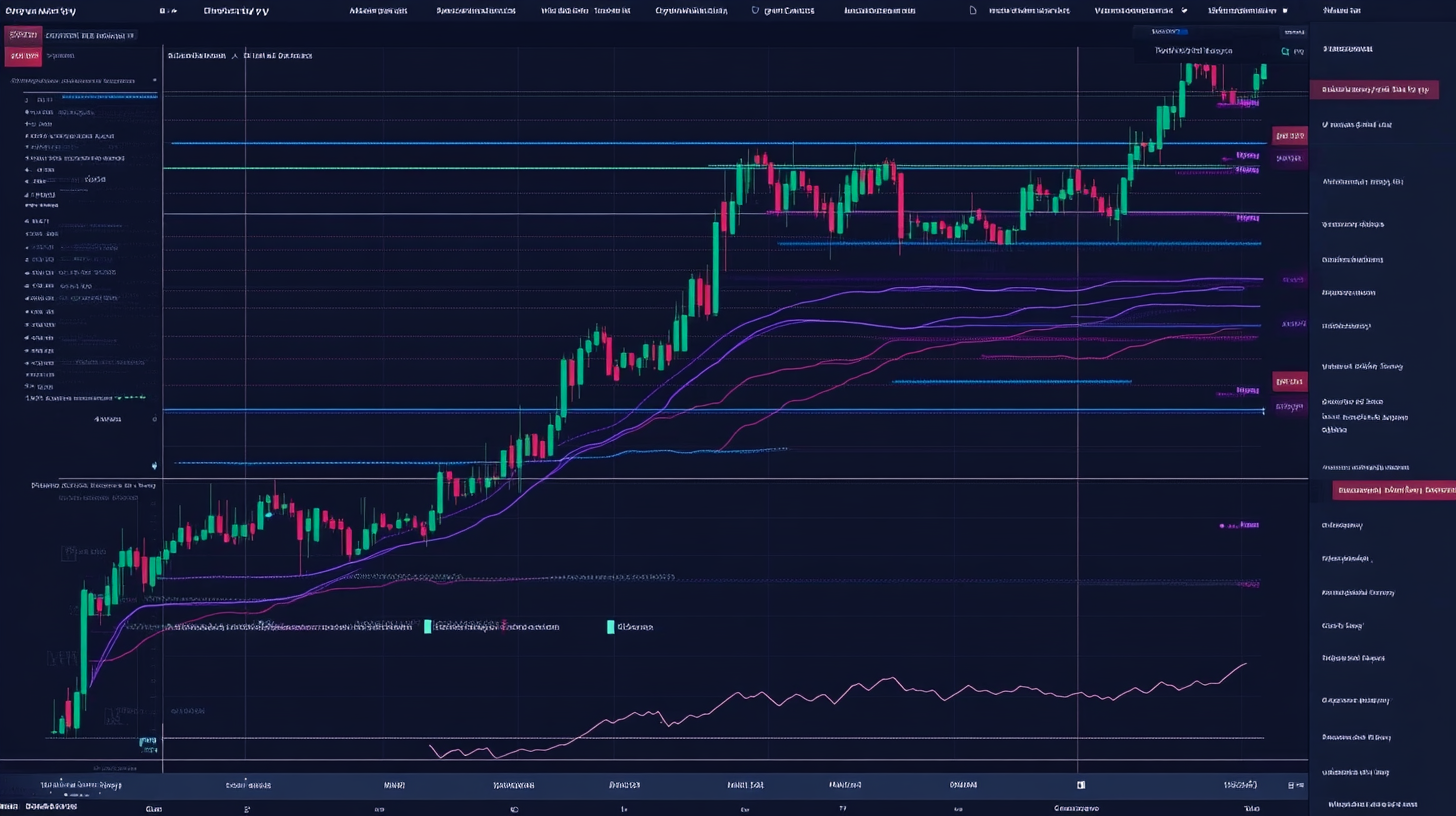Open the dropdown chevron in the top-right menu
The image size is (1456, 816).
[x=1184, y=11]
